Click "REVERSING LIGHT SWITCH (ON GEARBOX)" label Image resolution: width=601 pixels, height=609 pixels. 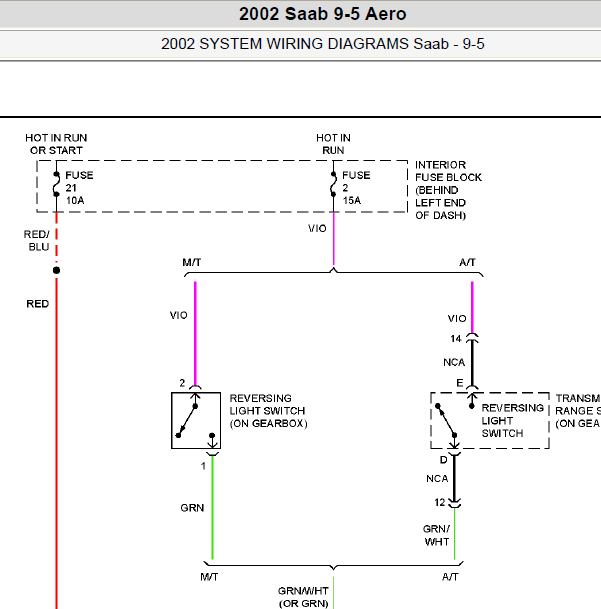coord(268,411)
